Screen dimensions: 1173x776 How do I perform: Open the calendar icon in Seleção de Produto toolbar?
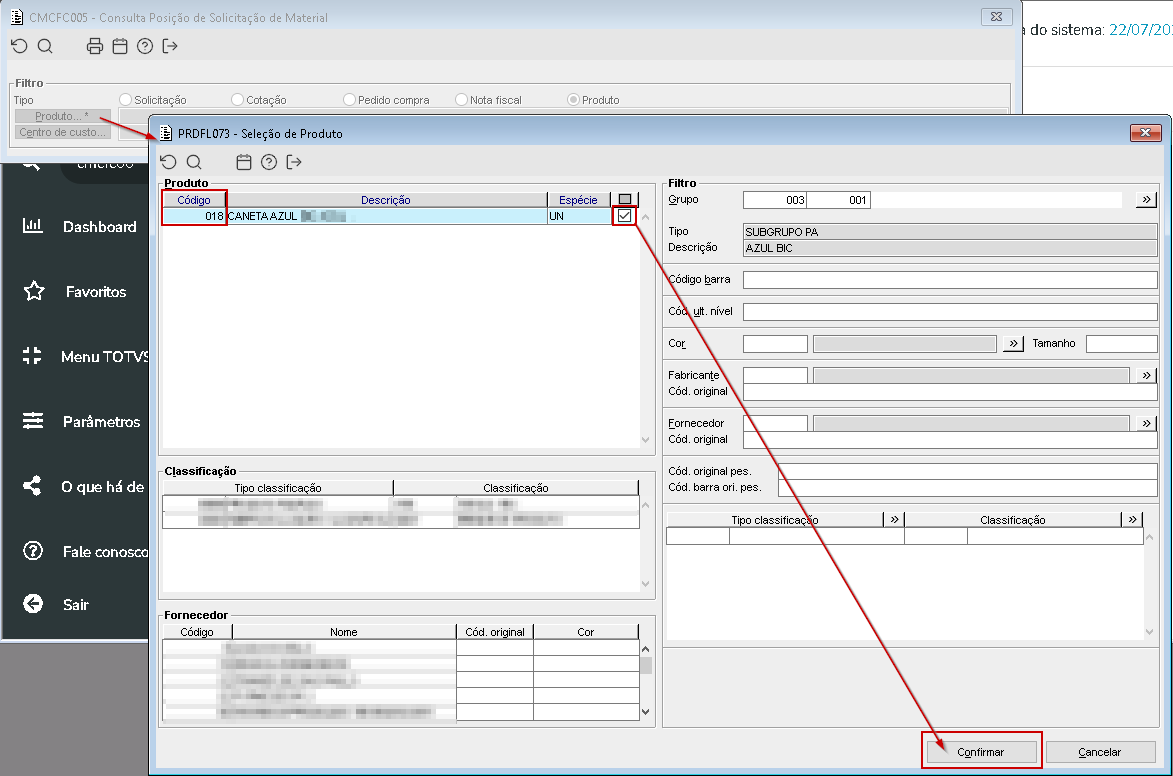244,162
